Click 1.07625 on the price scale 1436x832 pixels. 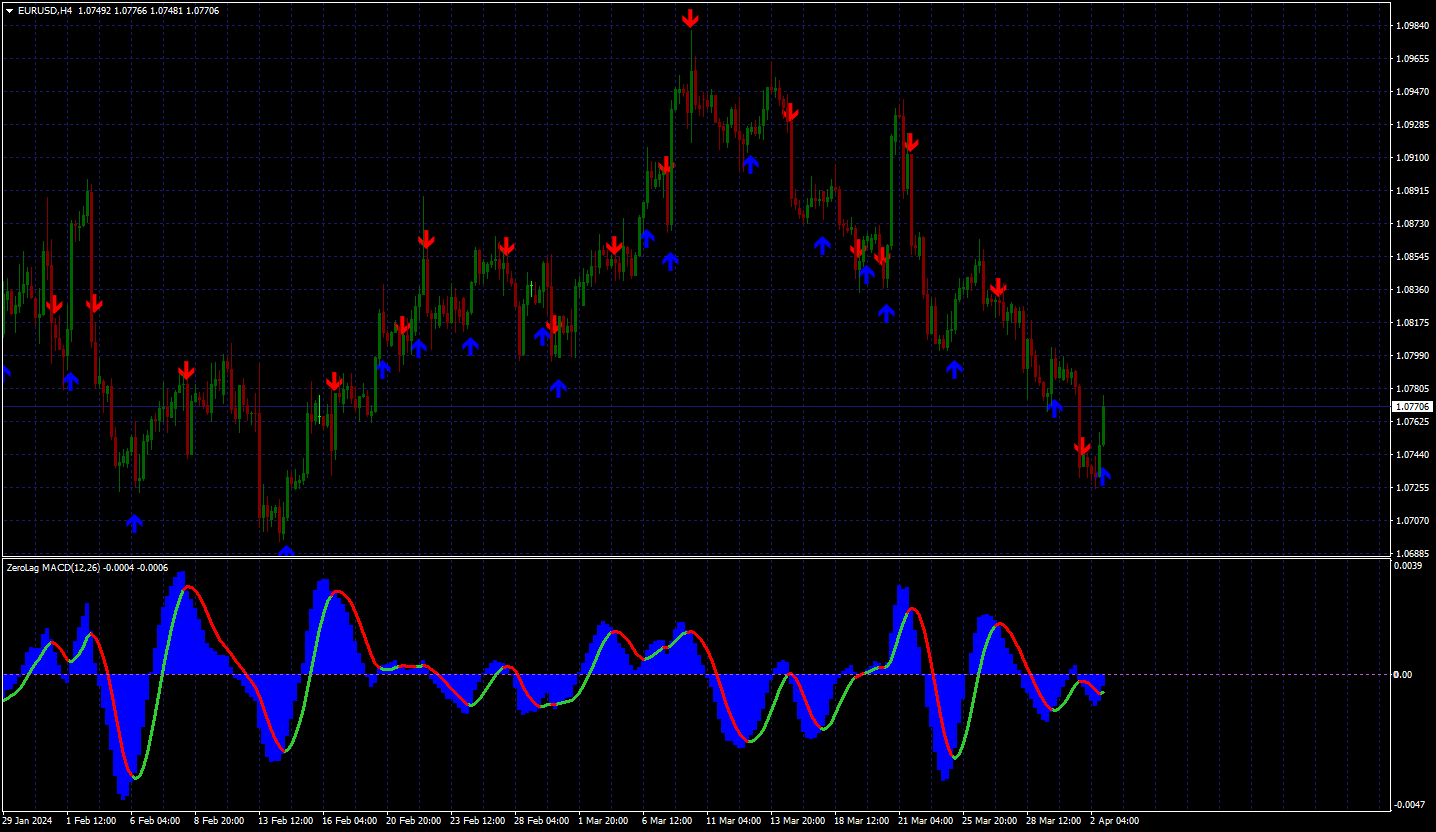[1412, 422]
